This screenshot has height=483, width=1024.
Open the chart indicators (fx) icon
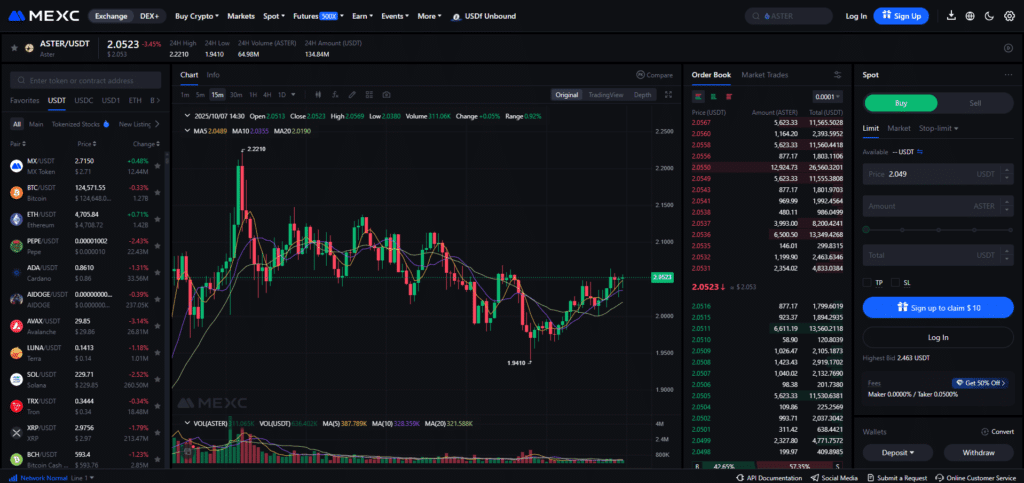pyautogui.click(x=334, y=95)
